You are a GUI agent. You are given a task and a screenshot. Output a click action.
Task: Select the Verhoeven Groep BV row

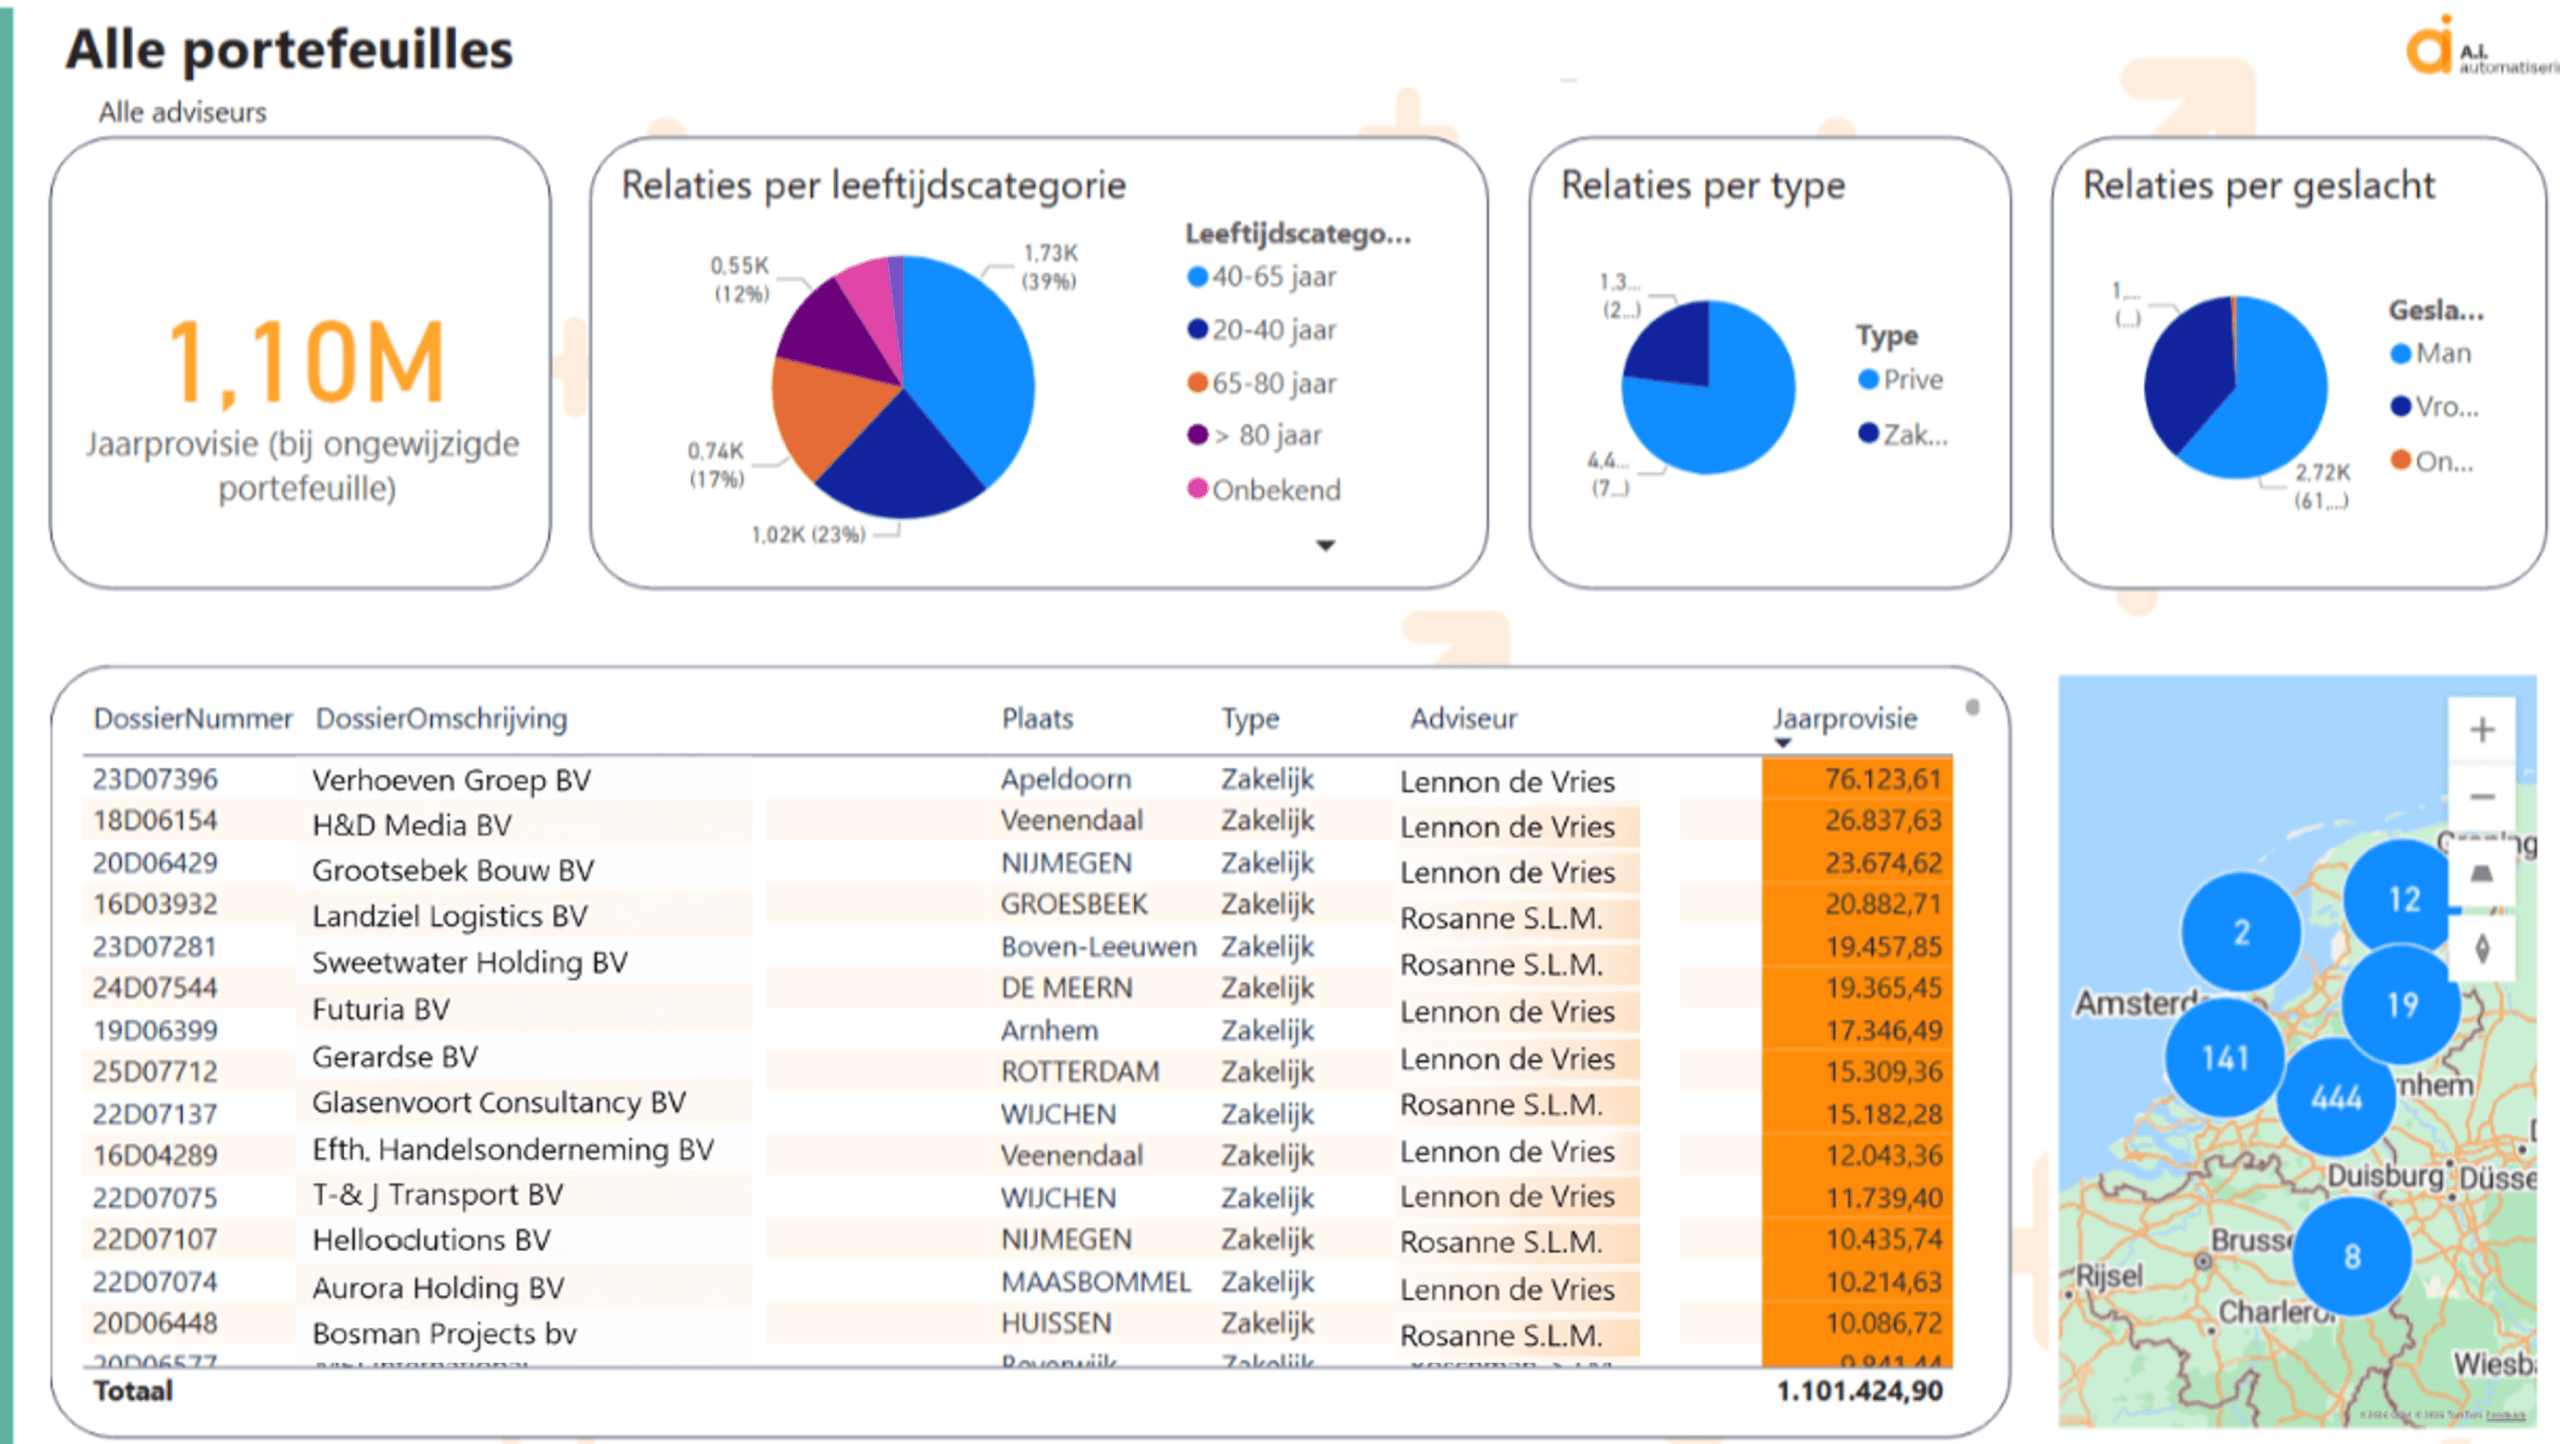tap(1017, 780)
